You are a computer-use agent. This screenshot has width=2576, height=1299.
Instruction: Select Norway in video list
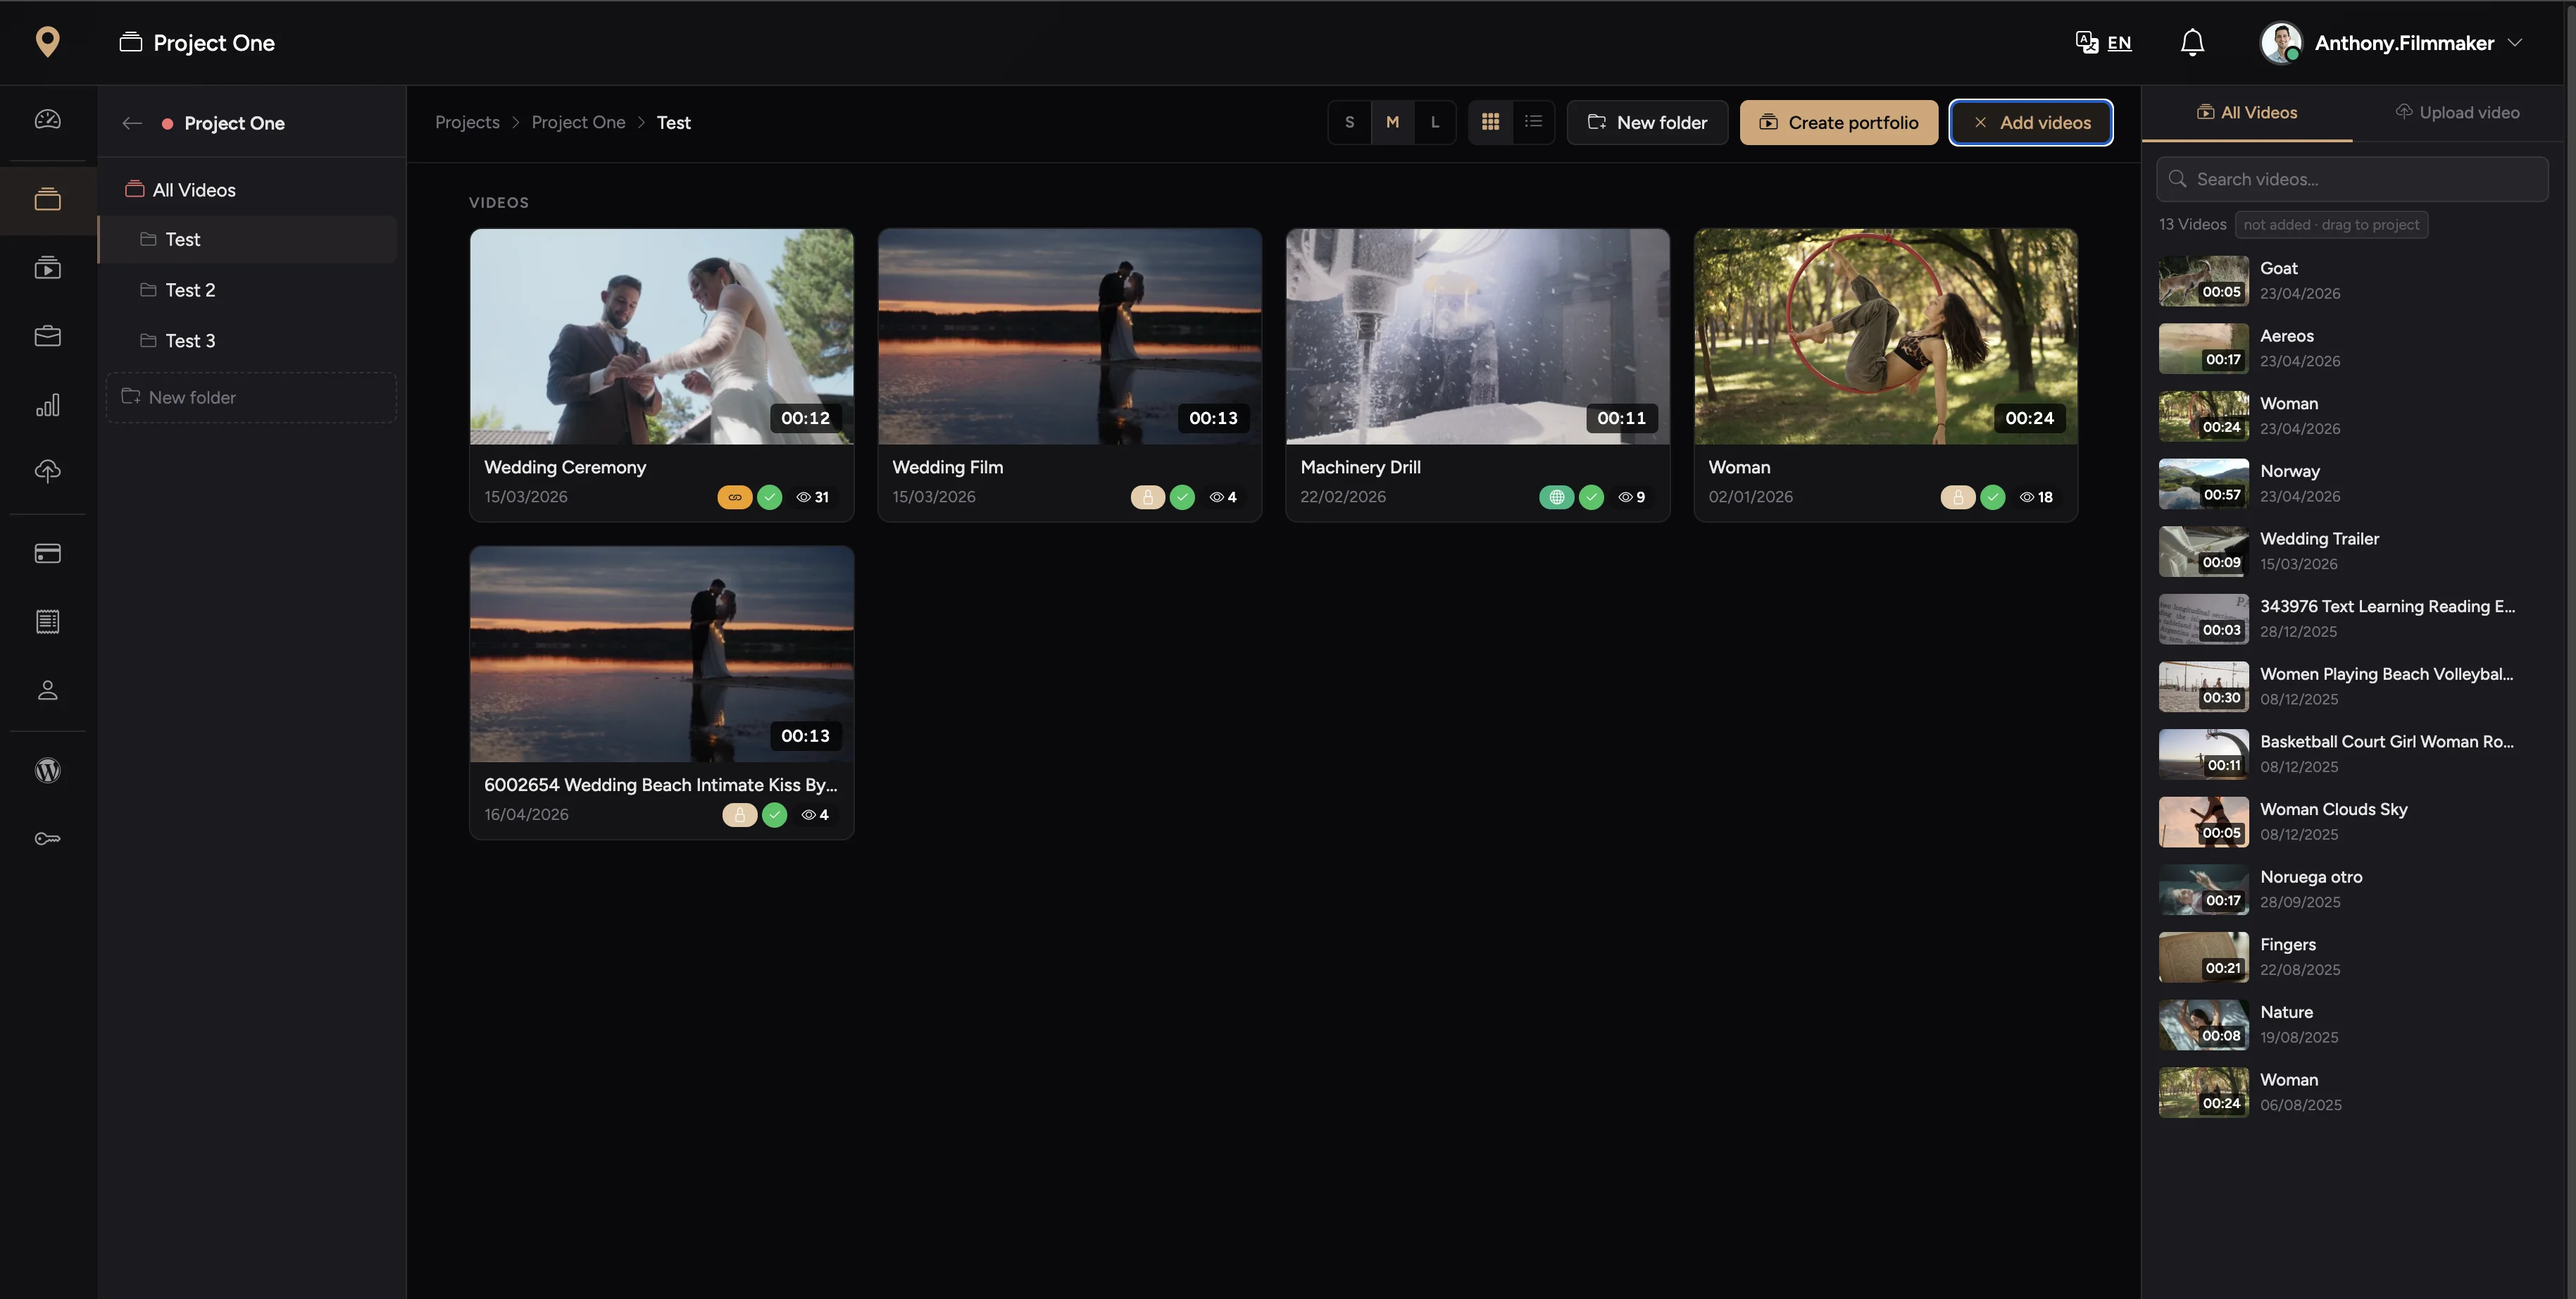(x=2352, y=484)
